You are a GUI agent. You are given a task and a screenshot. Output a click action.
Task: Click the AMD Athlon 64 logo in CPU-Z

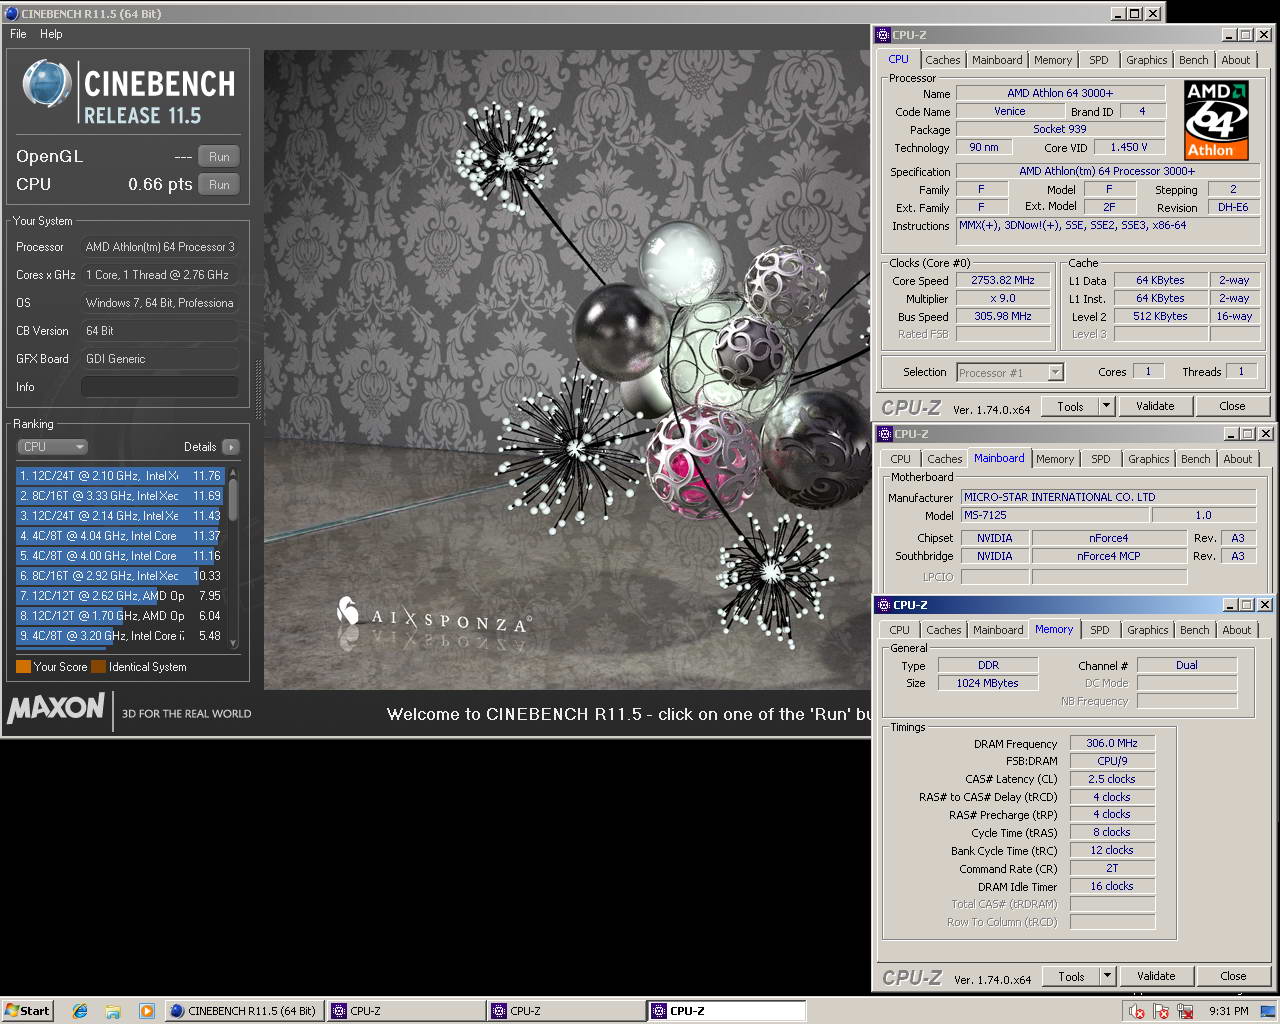pos(1217,121)
